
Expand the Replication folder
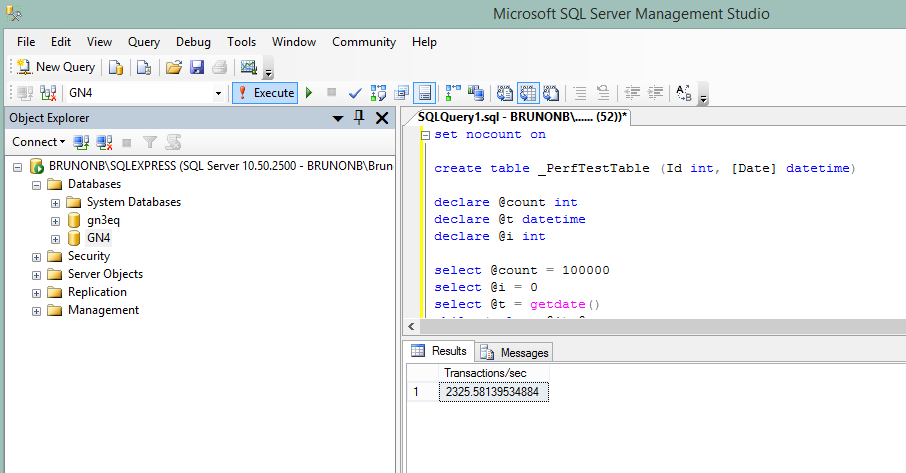click(x=36, y=293)
